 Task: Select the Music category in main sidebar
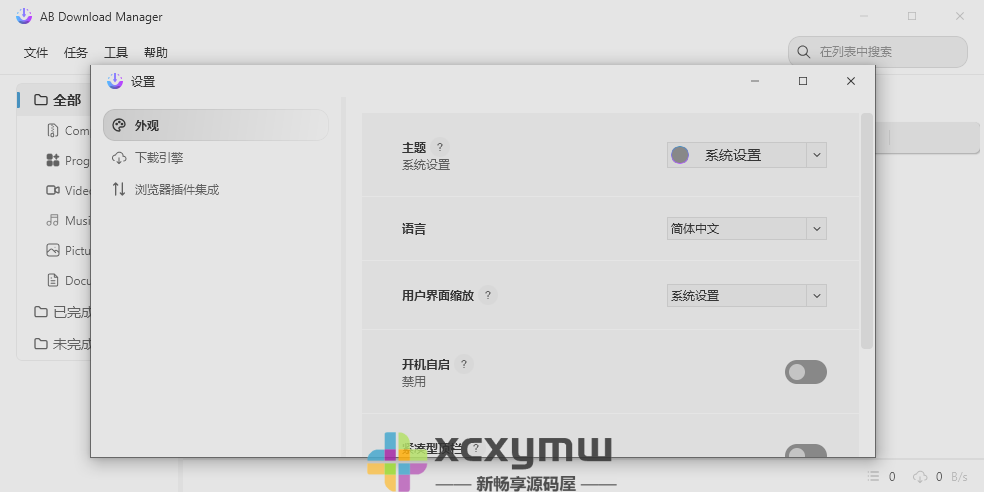tap(68, 220)
